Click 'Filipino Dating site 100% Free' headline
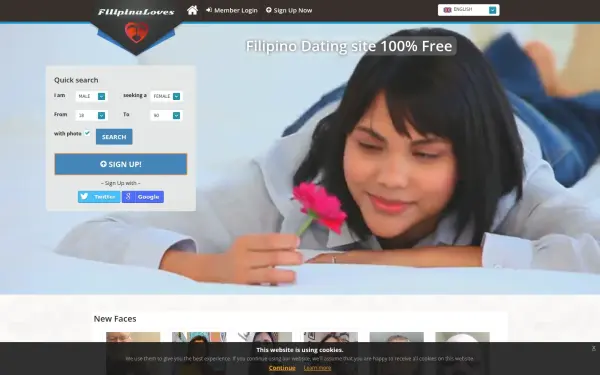 click(349, 46)
